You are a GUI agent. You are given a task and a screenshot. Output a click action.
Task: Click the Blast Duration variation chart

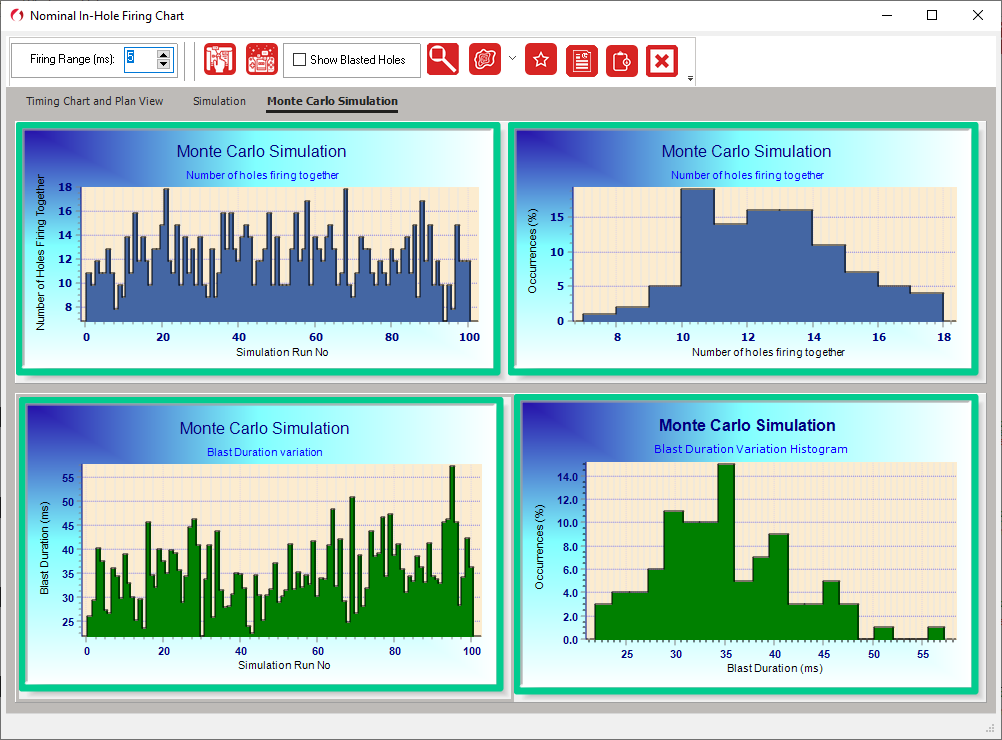coord(260,544)
